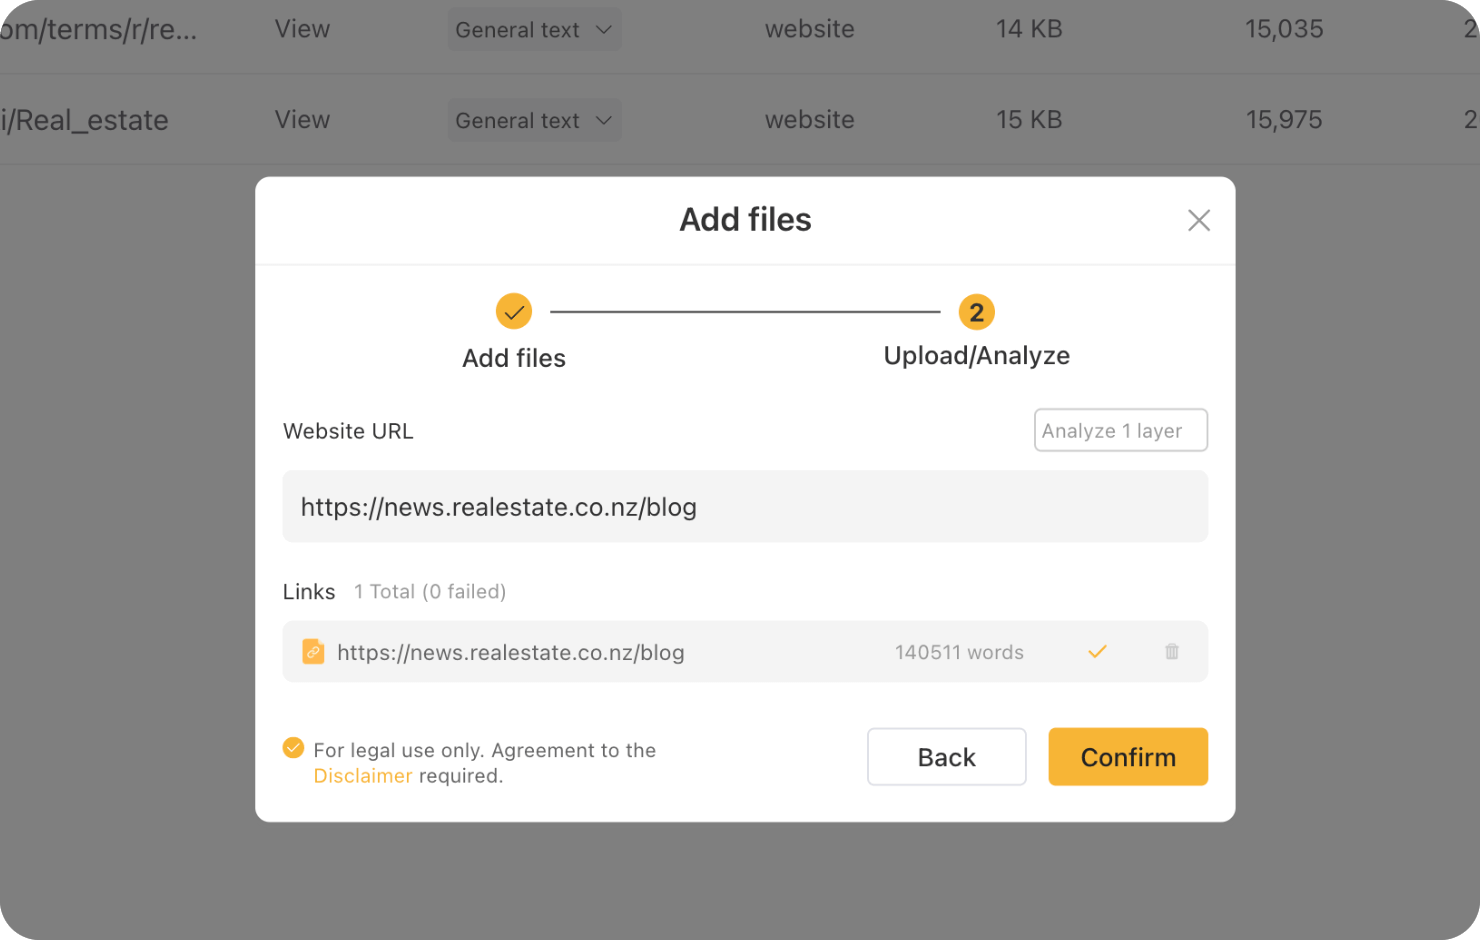Click the success checkmark beside 140511 words
This screenshot has width=1480, height=940.
click(1097, 652)
